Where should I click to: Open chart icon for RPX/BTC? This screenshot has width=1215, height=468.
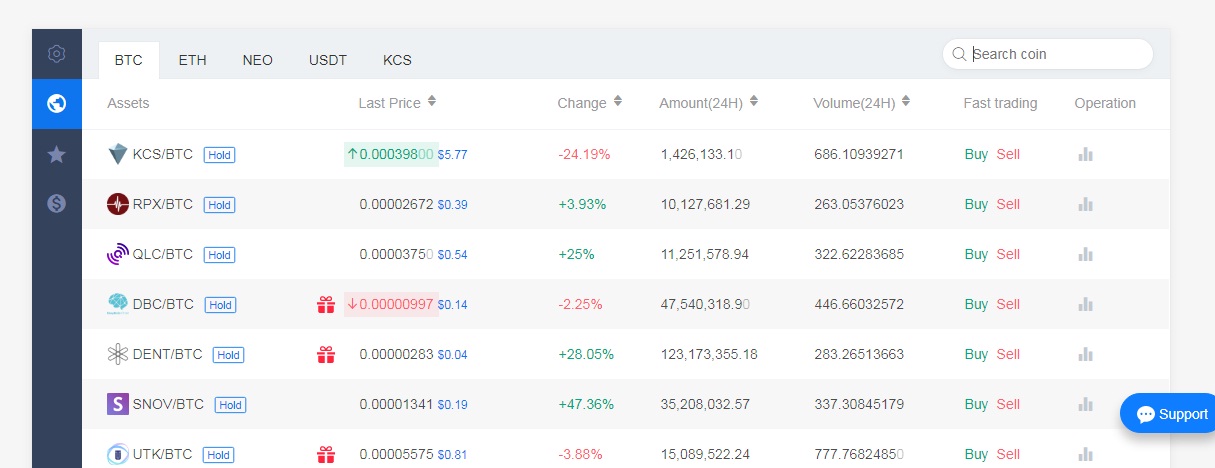pos(1085,204)
